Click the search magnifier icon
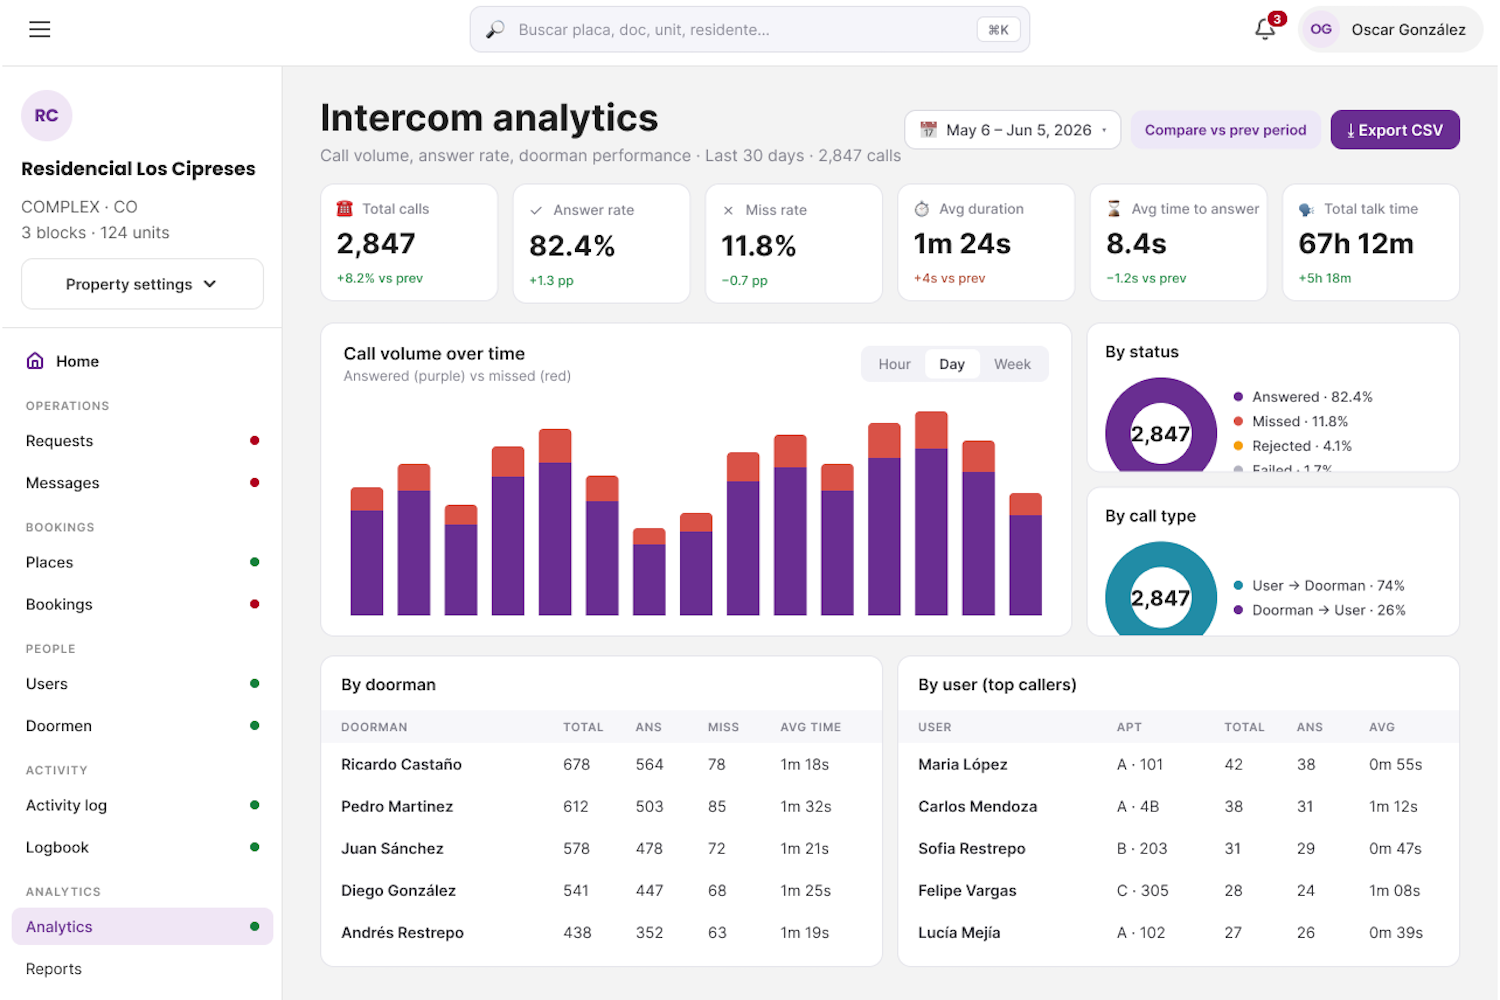Viewport: 1500px width, 1000px height. pos(495,30)
